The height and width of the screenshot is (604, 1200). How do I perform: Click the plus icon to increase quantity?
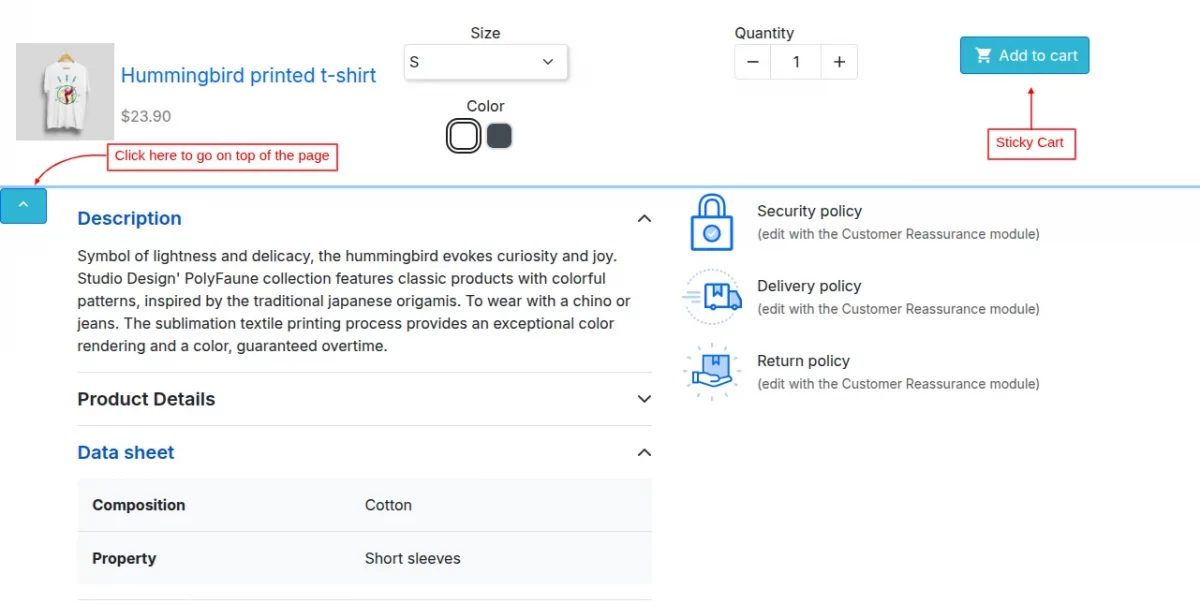point(839,62)
